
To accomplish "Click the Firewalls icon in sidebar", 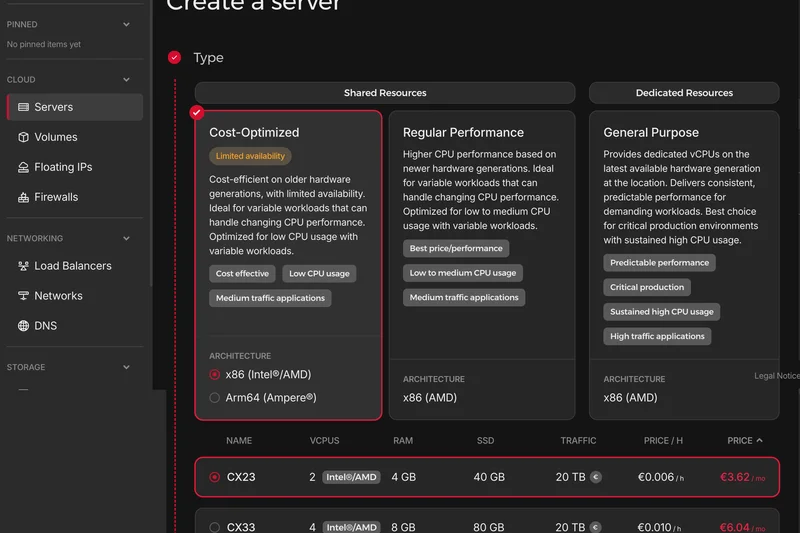I will click(24, 197).
